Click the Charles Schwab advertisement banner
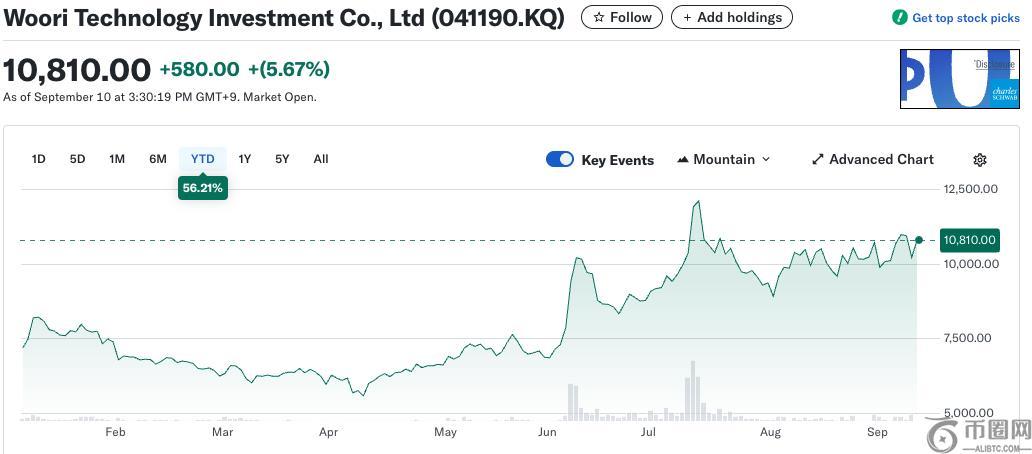The image size is (1032, 454). click(x=960, y=79)
